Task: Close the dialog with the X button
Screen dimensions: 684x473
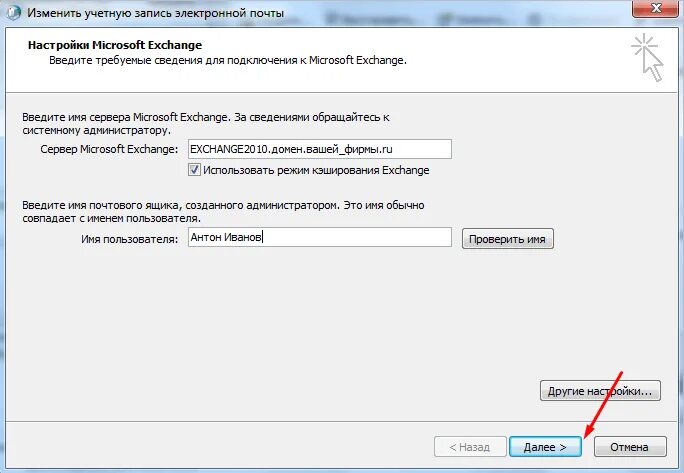Action: coord(656,9)
